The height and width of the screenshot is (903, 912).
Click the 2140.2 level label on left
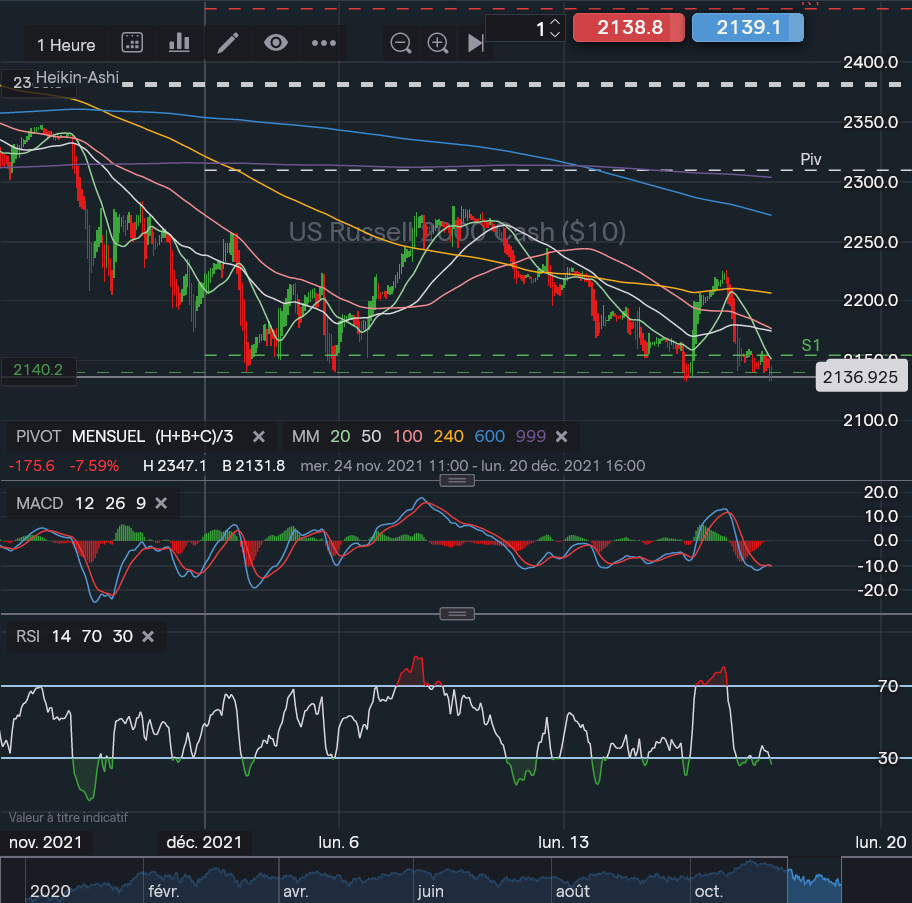click(x=38, y=369)
